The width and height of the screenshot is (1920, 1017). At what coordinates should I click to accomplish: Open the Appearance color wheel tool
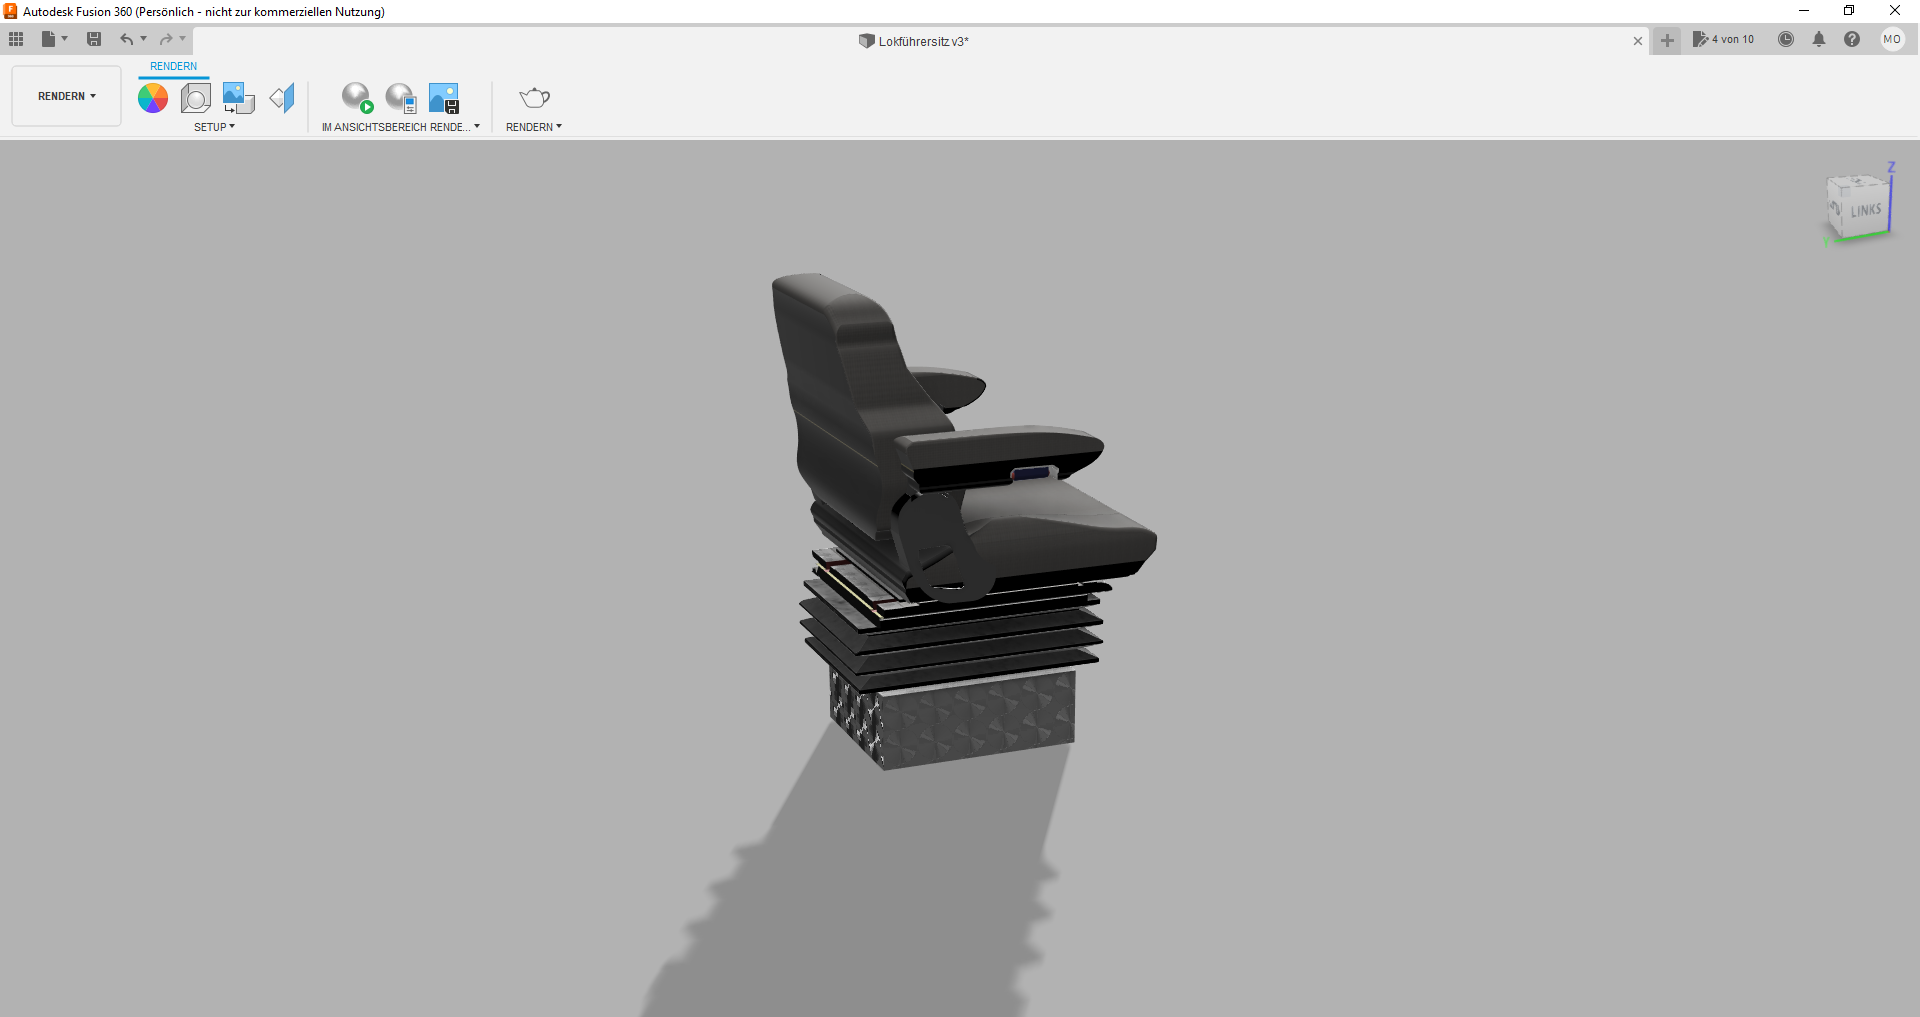[153, 98]
